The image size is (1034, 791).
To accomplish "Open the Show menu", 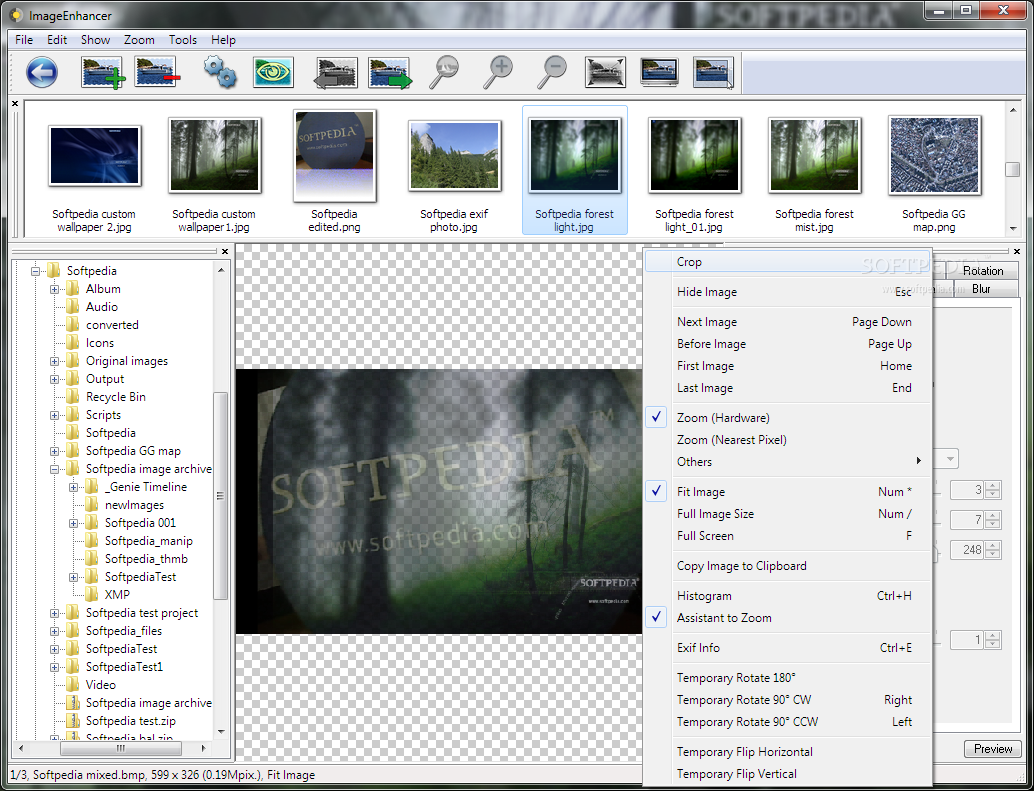I will tap(95, 40).
